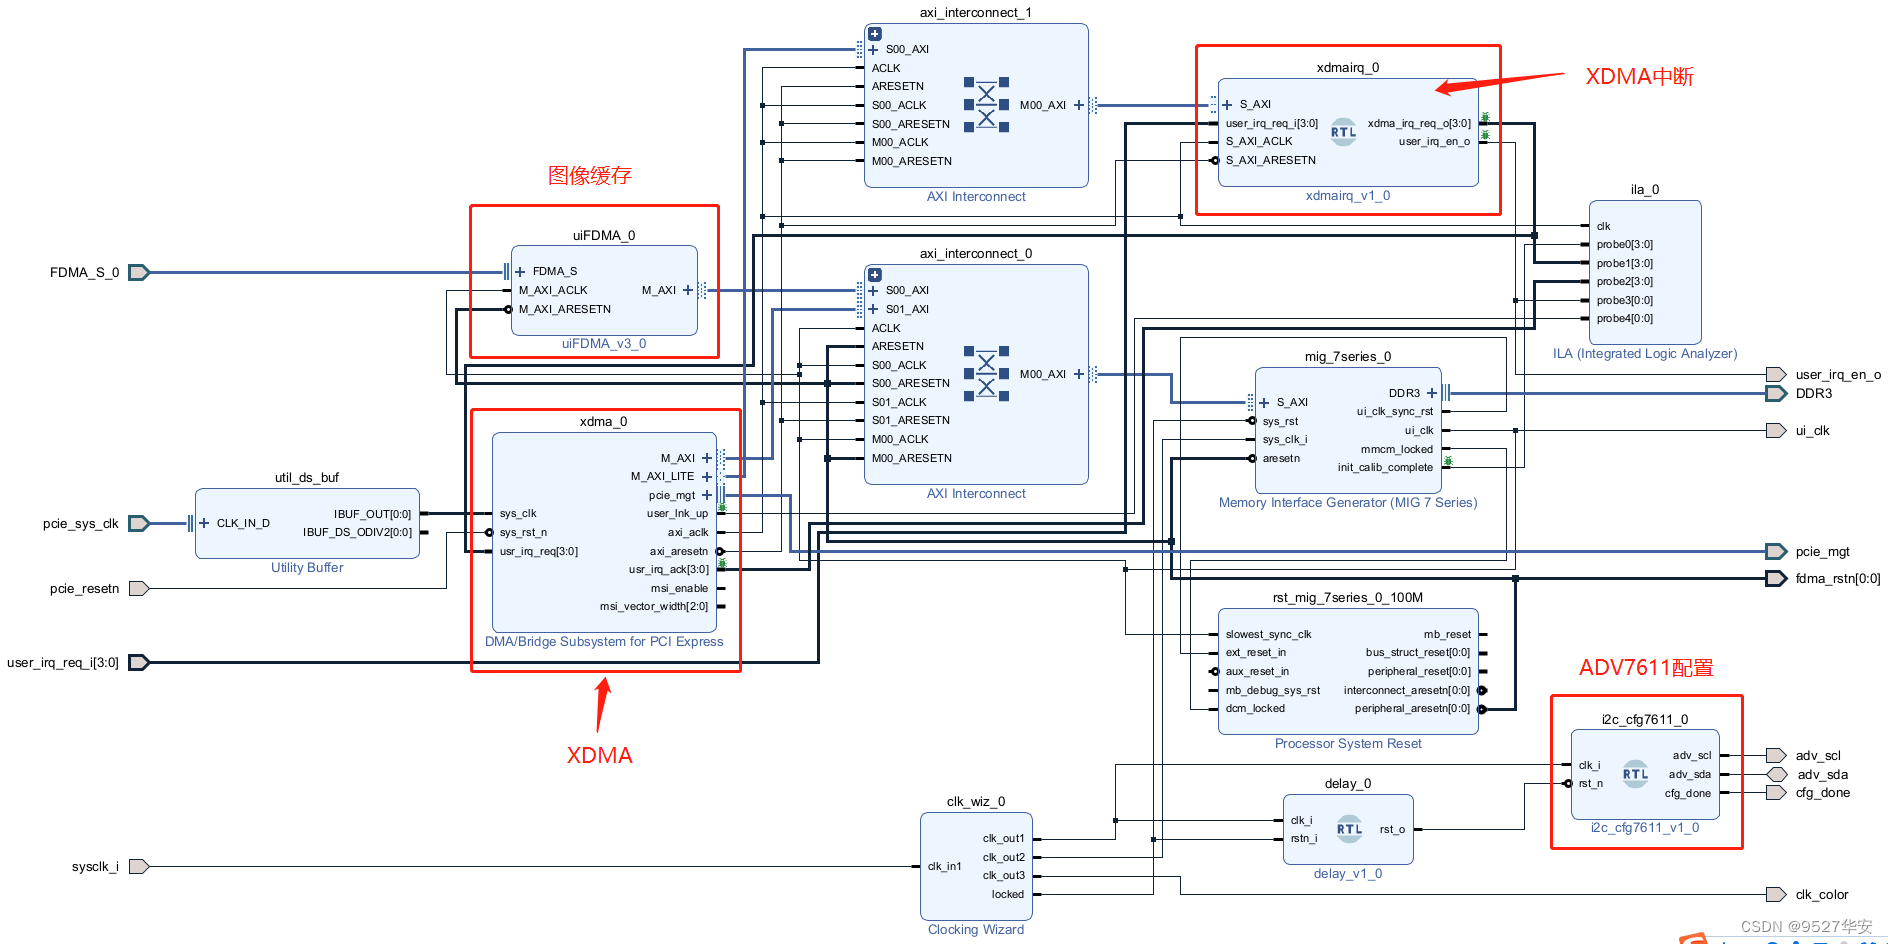Click rst_o pin on delay_0
1888x944 pixels.
pos(1392,830)
